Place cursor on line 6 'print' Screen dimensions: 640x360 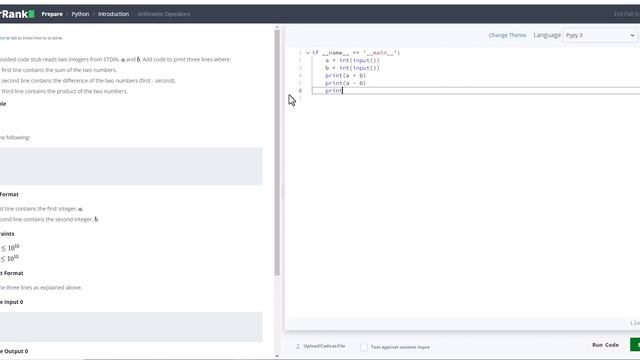click(x=333, y=91)
